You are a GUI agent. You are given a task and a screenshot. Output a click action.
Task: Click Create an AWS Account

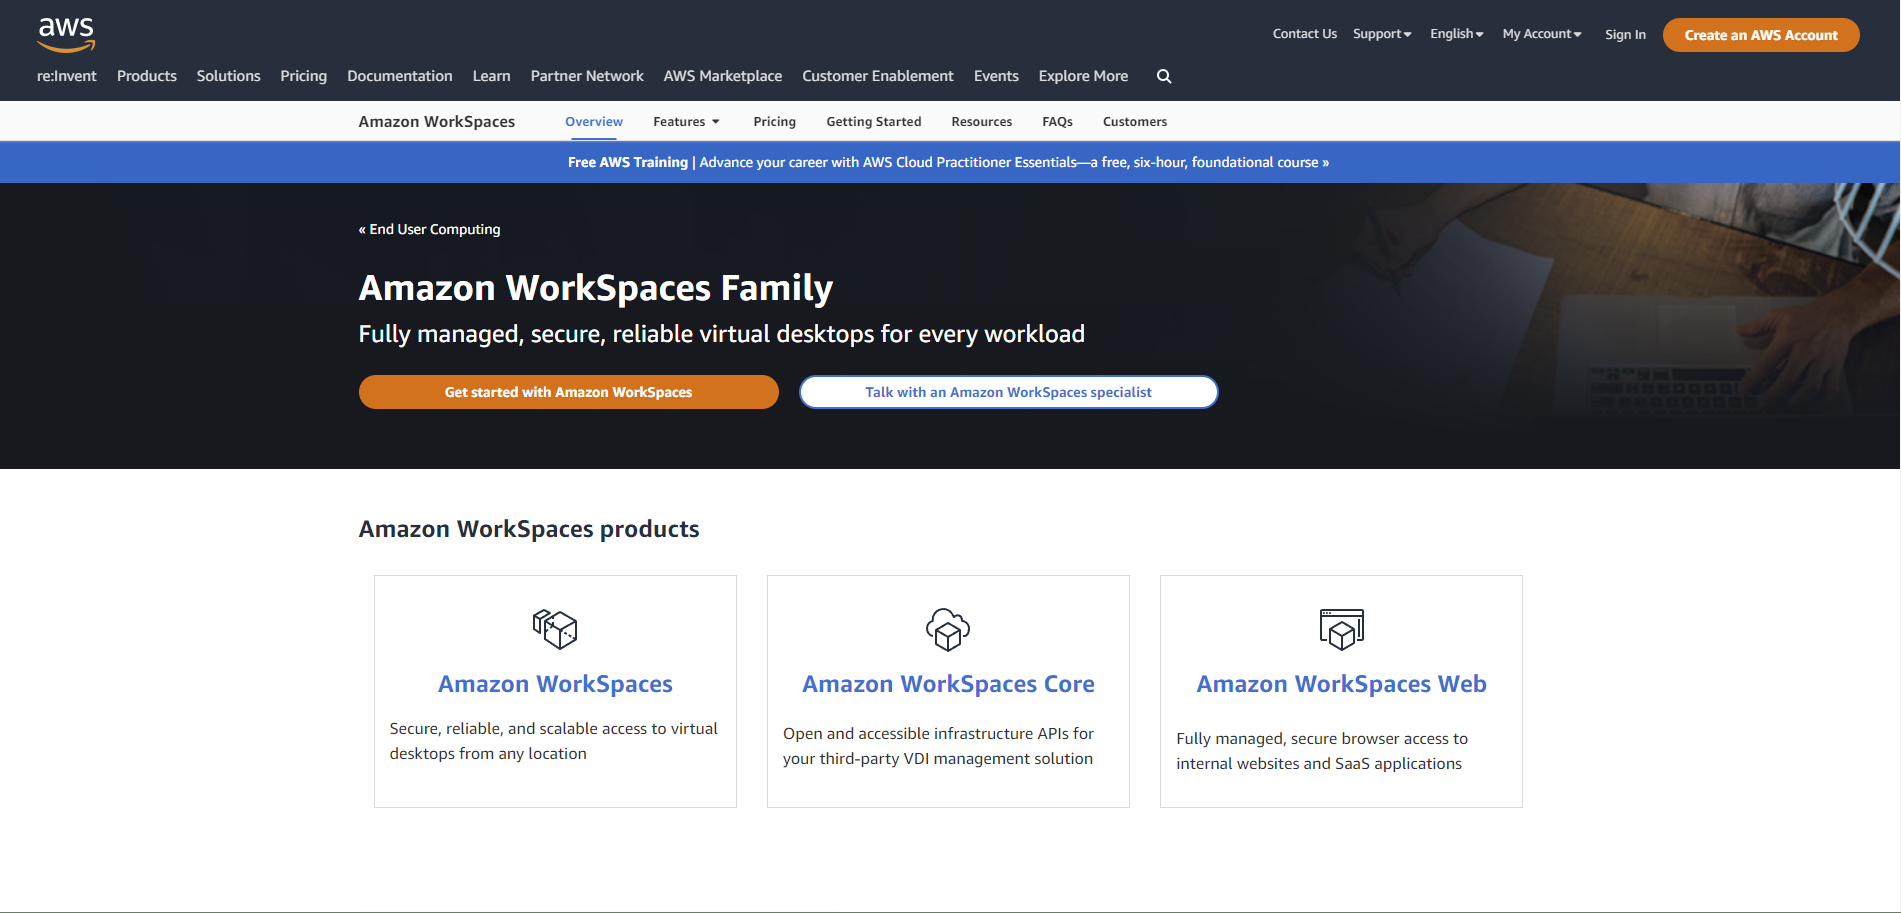[1761, 34]
